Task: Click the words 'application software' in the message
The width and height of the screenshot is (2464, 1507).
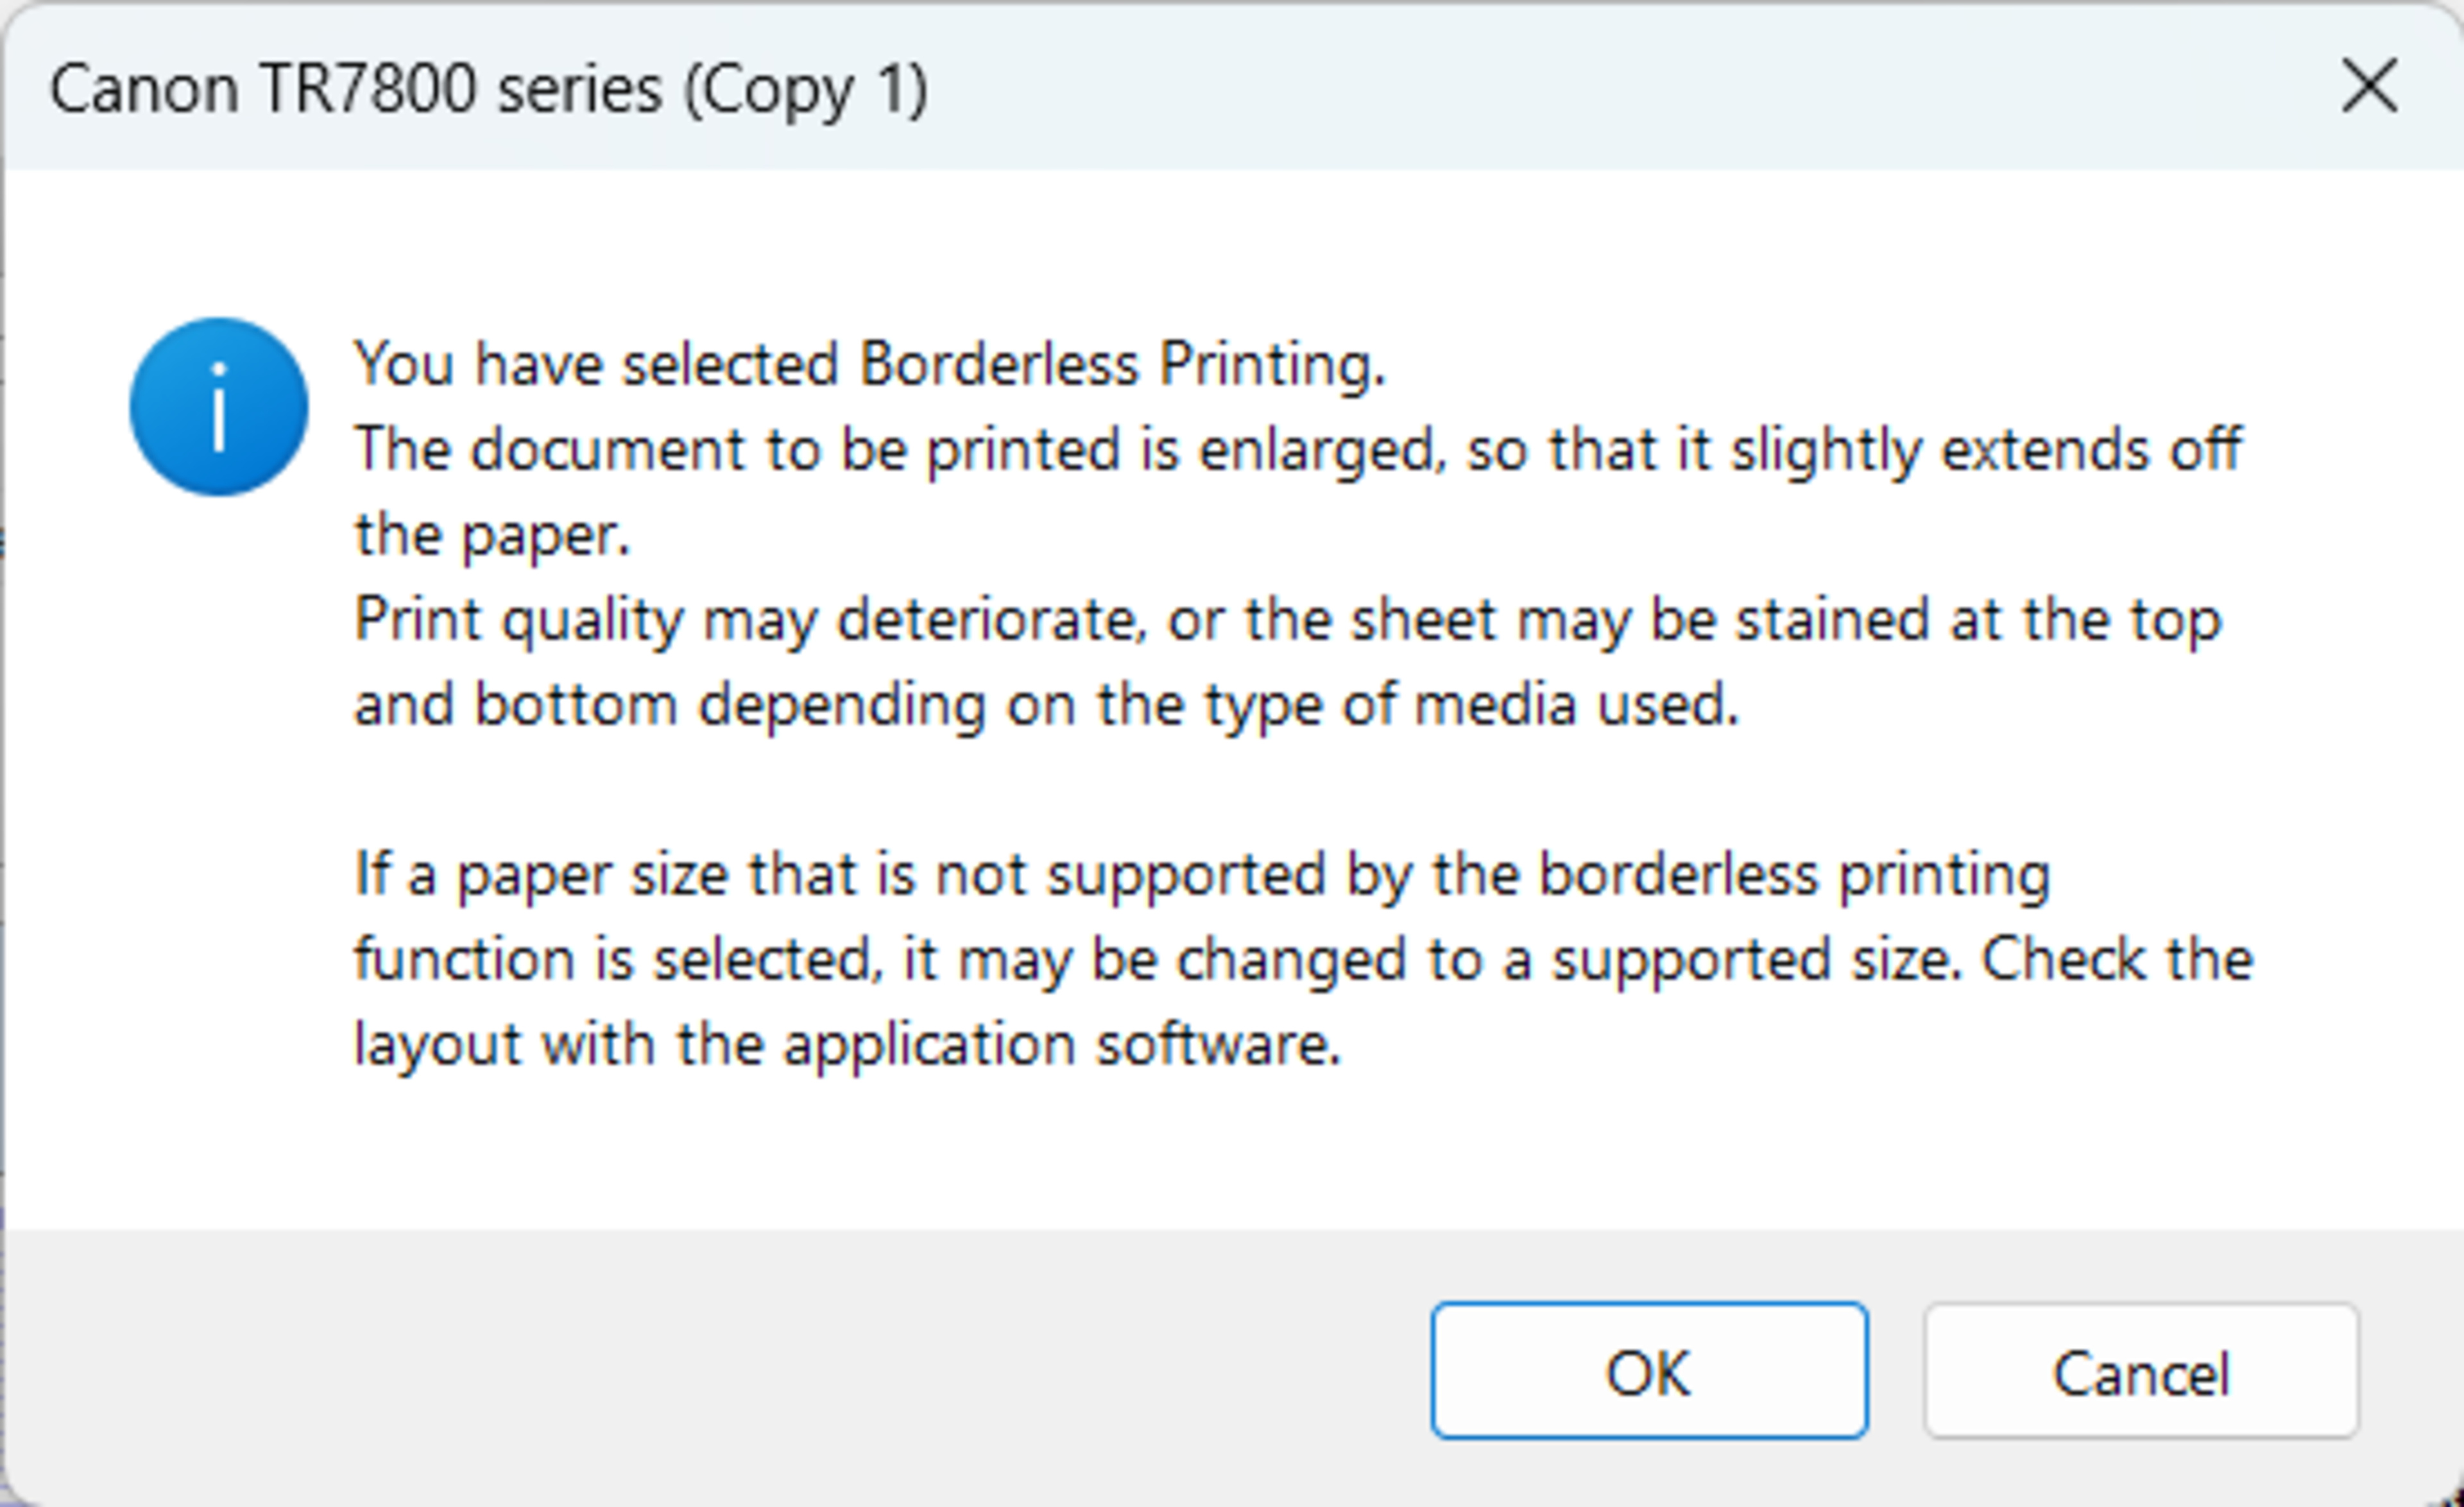Action: (1061, 1045)
